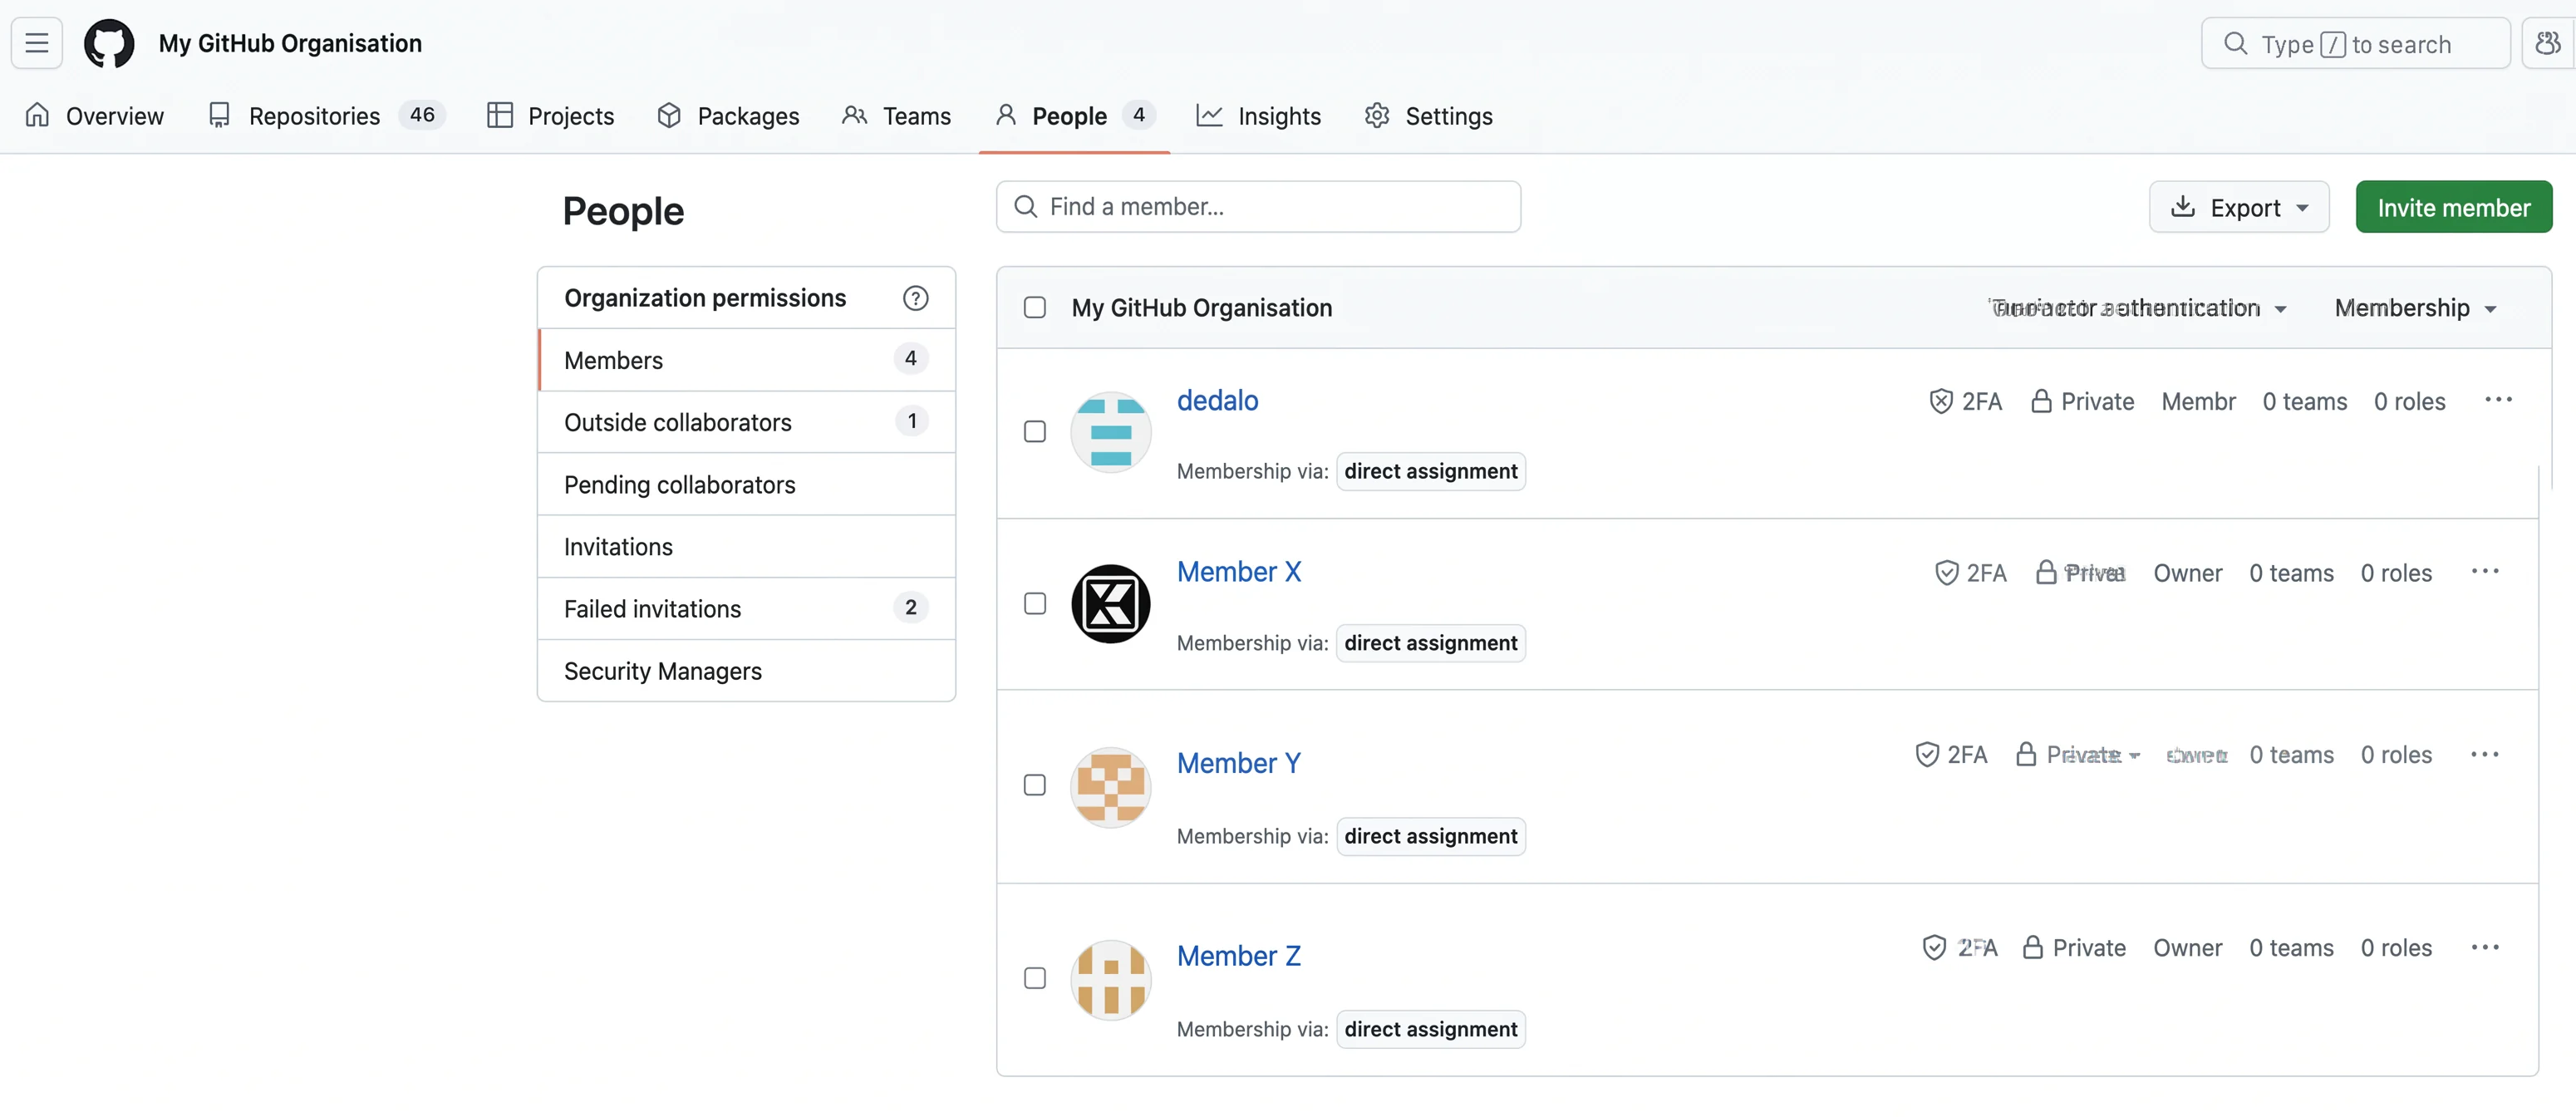Click Member Y's avatar image
The width and height of the screenshot is (2576, 1117).
coord(1110,787)
